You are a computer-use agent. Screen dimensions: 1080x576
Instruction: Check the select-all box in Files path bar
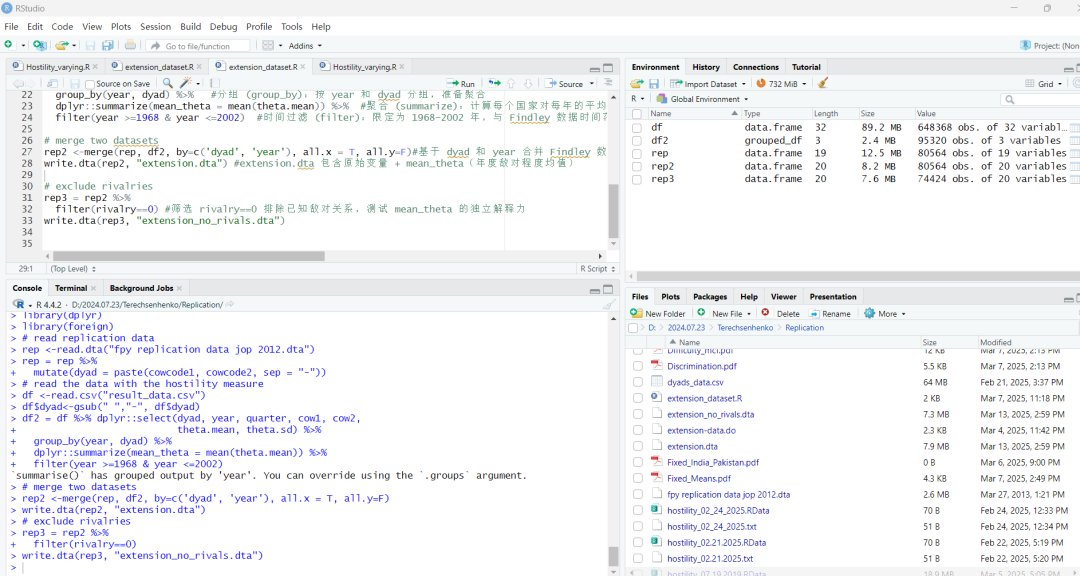click(x=634, y=328)
